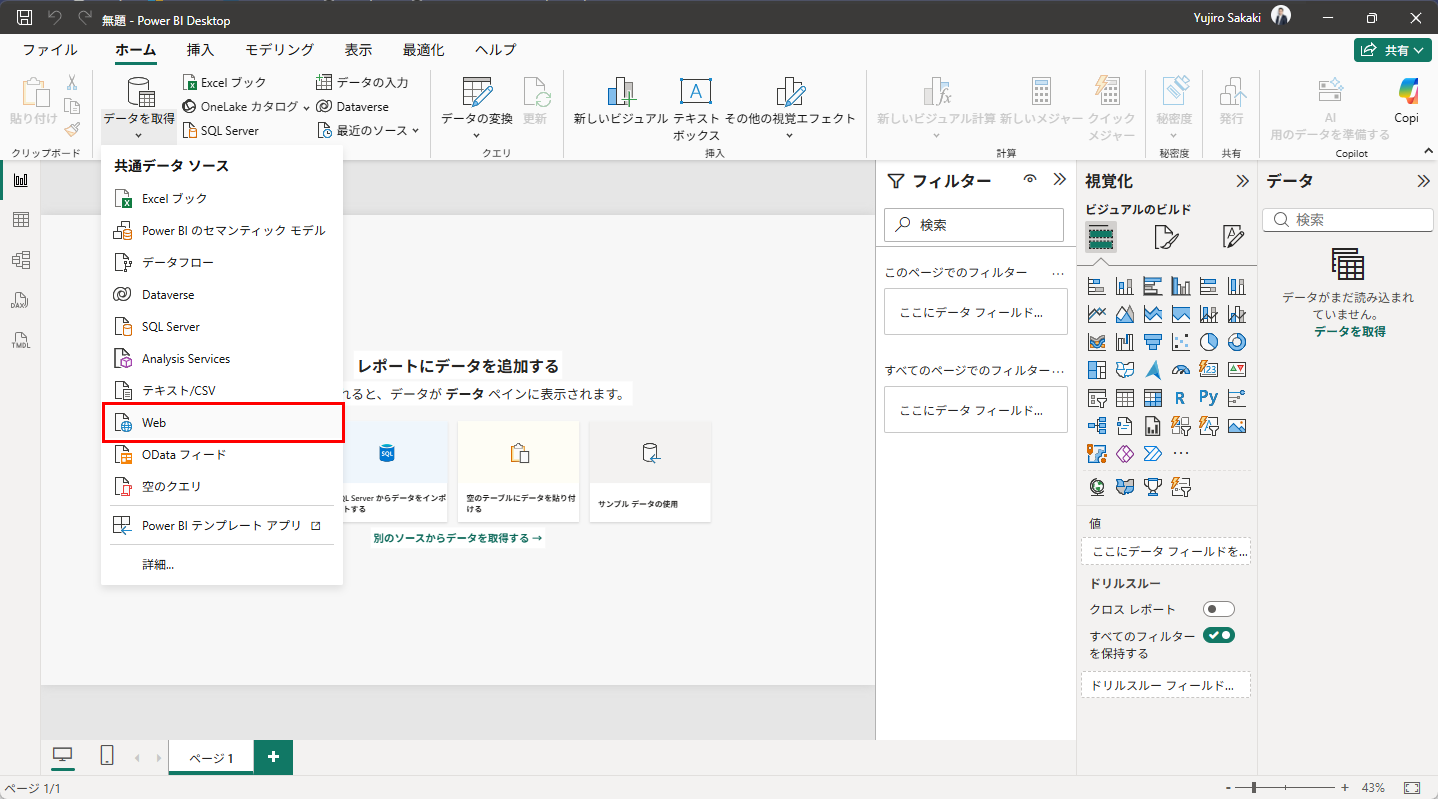
Task: Click Dataverse in the ribbon
Action: (352, 106)
